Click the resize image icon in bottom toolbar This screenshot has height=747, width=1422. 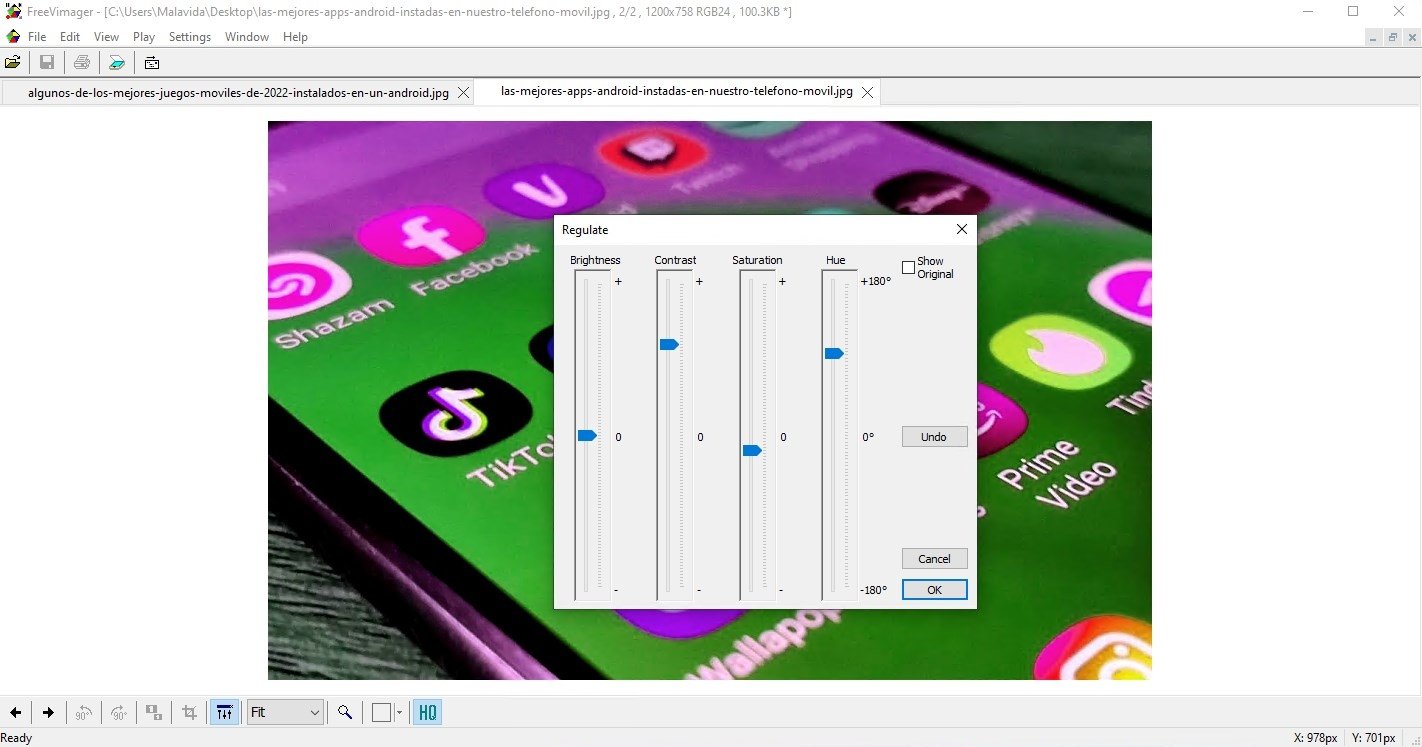pos(154,713)
